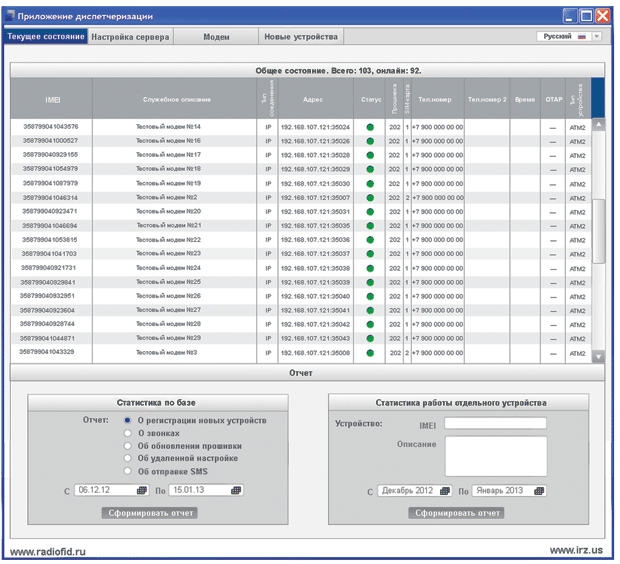Click scroll-up arrow of device table
The width and height of the screenshot is (620, 564).
599,125
